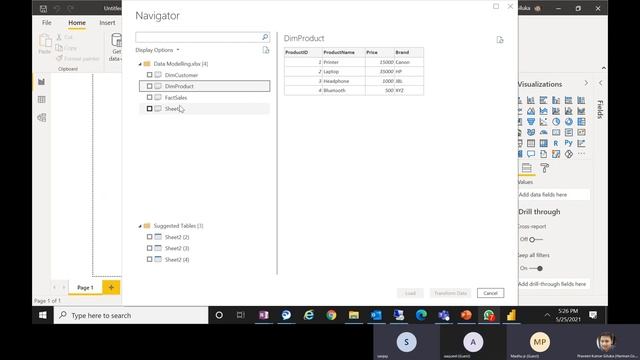Image resolution: width=640 pixels, height=360 pixels.
Task: Select the matrix visual
Action: (543, 143)
